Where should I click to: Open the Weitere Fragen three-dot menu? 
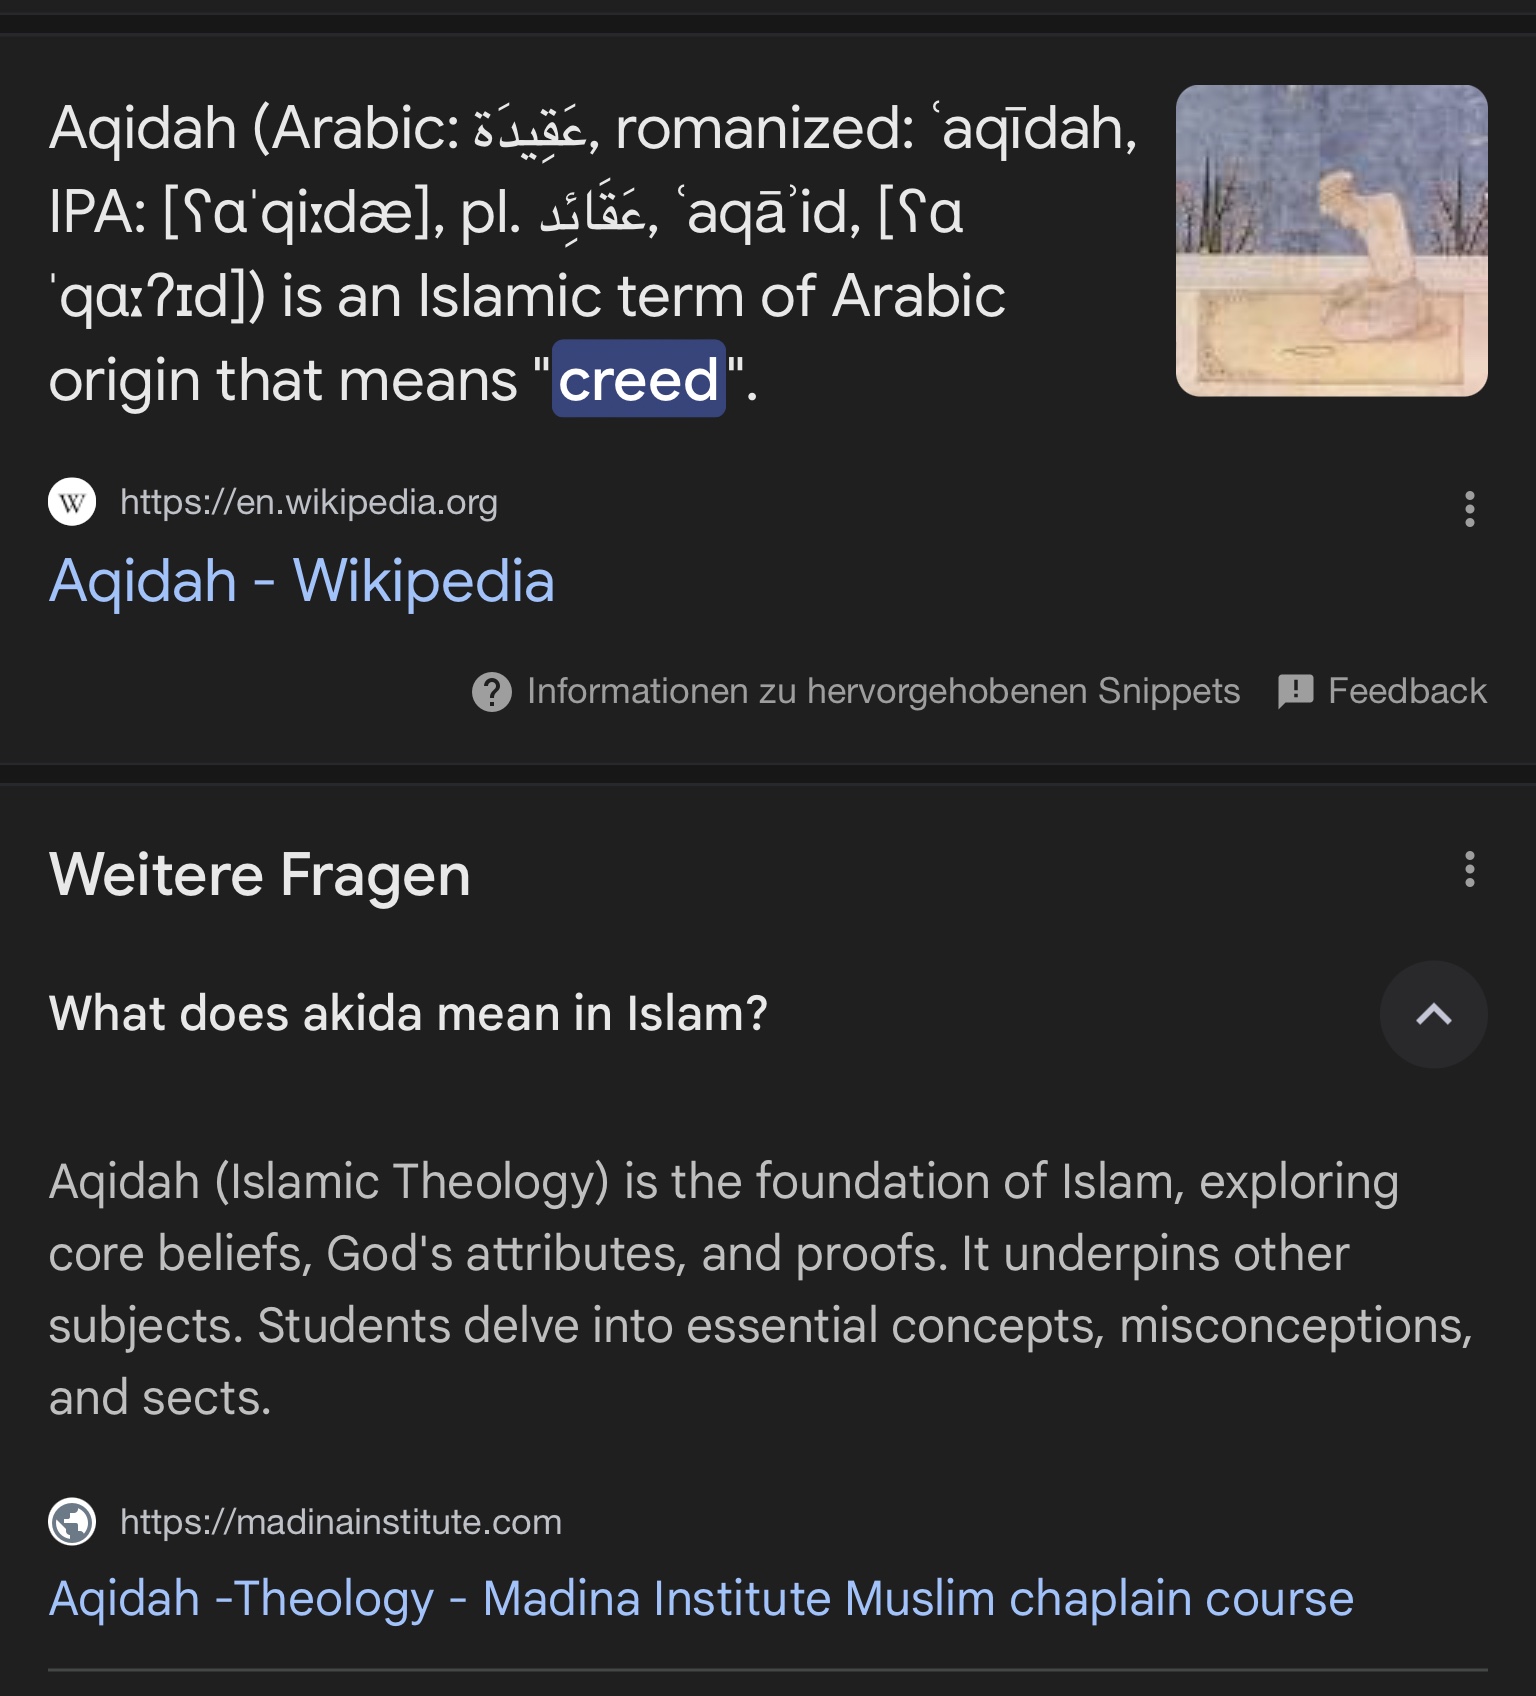pyautogui.click(x=1469, y=870)
